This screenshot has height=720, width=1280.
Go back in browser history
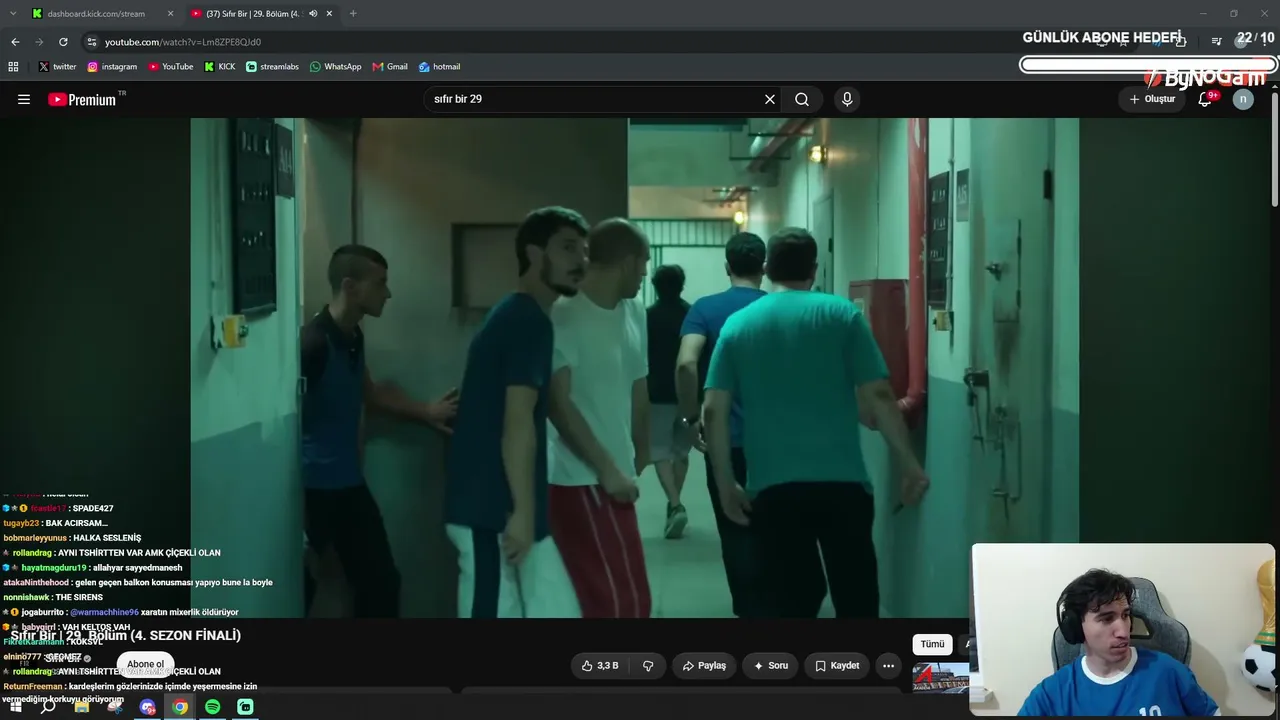click(15, 42)
